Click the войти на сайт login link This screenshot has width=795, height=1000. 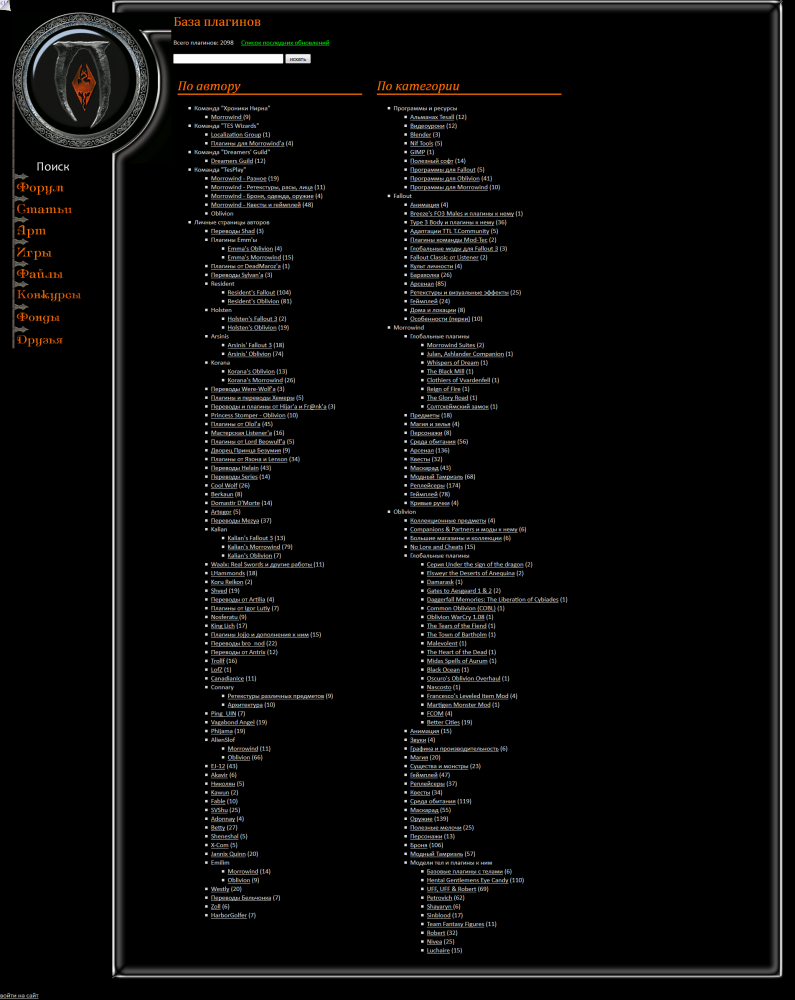(19, 996)
